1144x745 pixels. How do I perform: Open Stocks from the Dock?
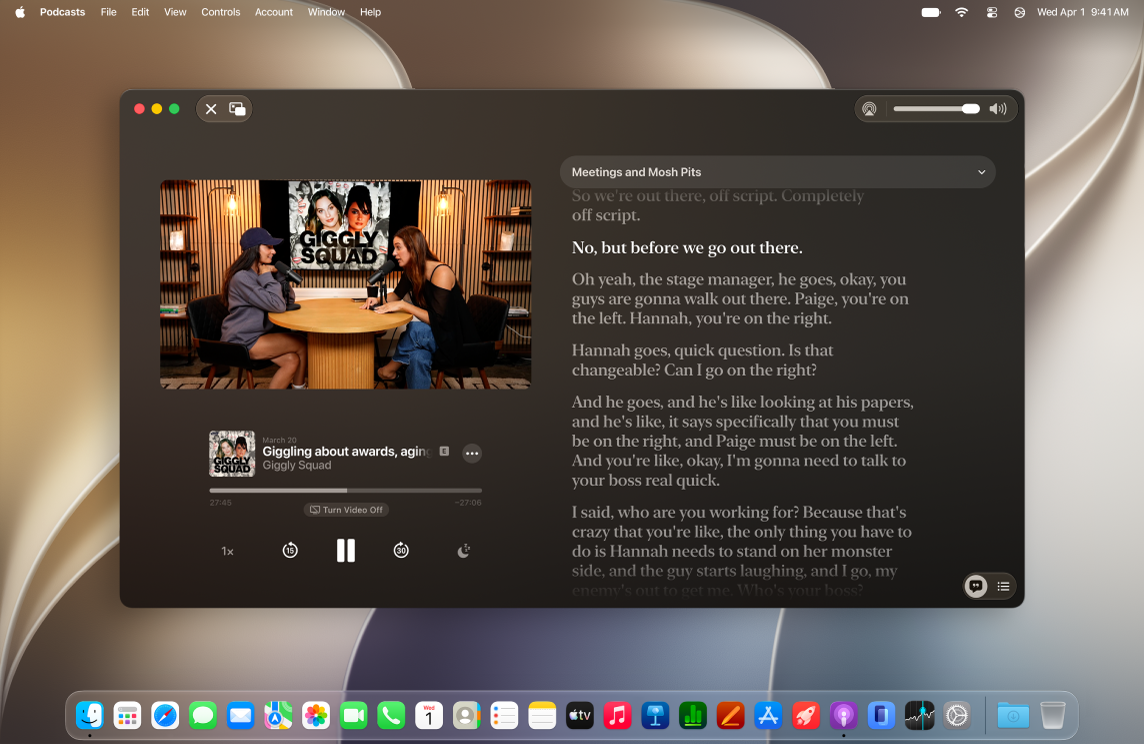tap(919, 716)
